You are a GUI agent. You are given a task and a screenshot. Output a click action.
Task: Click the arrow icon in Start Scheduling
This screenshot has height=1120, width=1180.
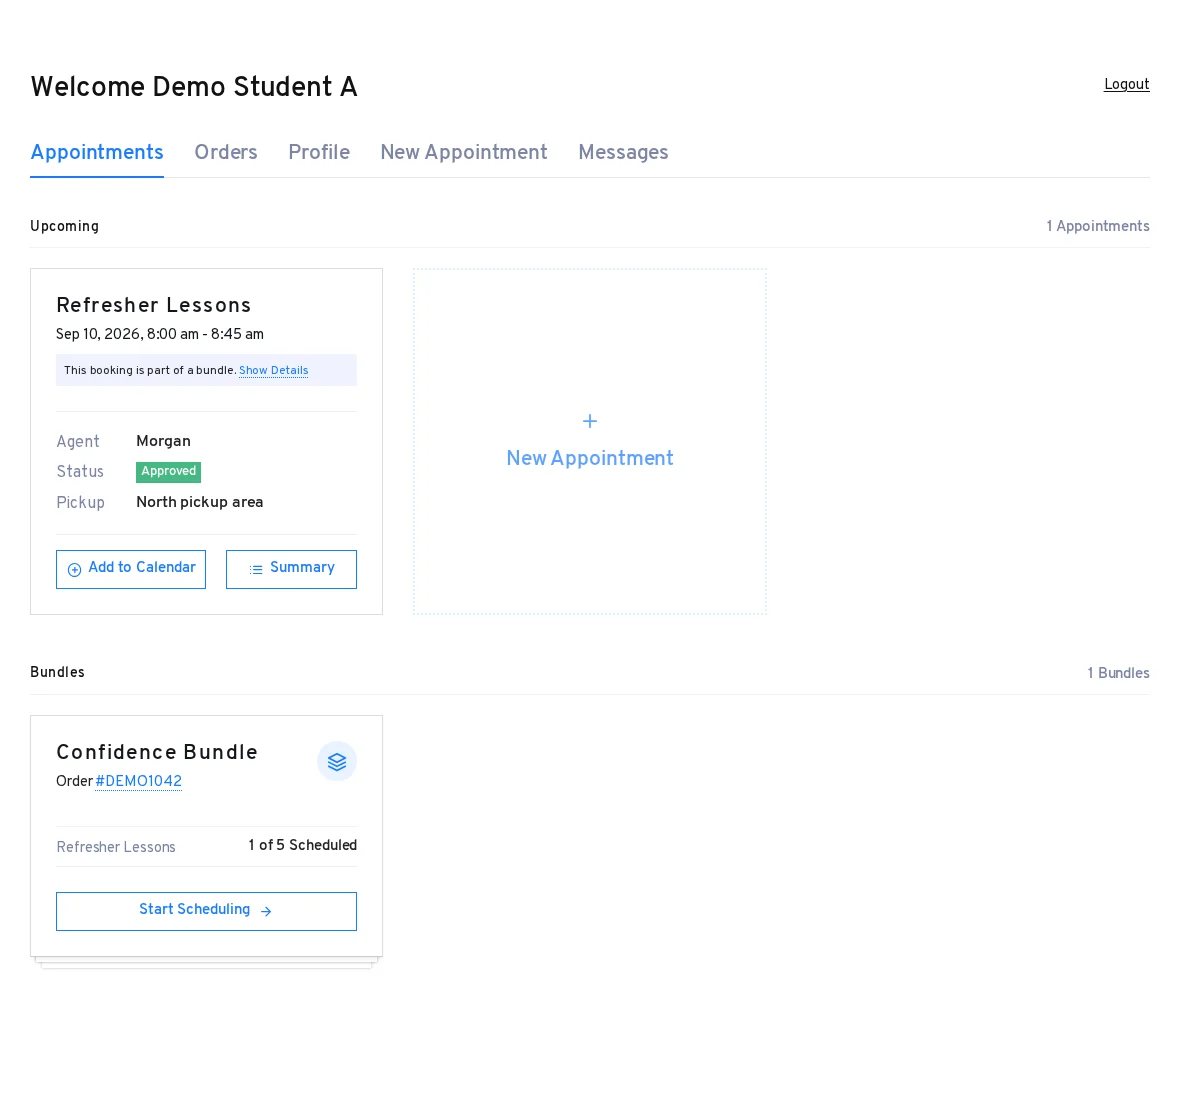click(266, 911)
